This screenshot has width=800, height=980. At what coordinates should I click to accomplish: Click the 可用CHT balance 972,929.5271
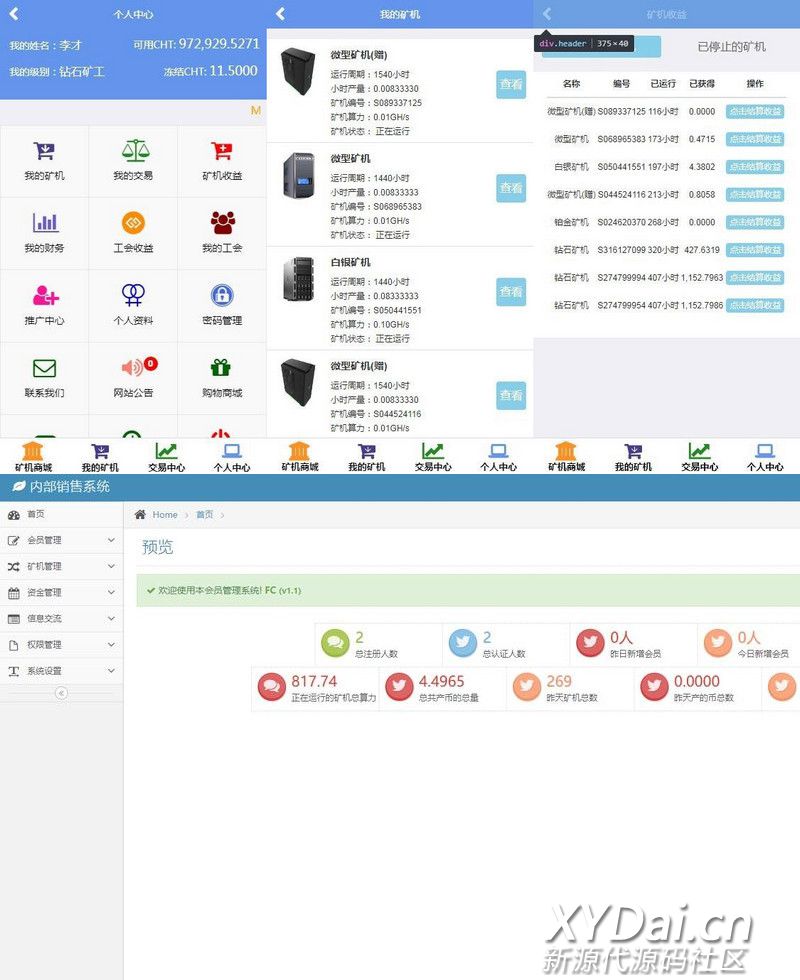click(x=219, y=44)
